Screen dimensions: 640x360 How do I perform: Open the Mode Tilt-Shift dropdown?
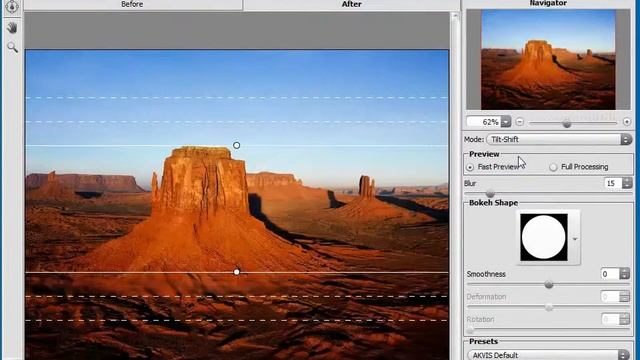[x=559, y=140]
